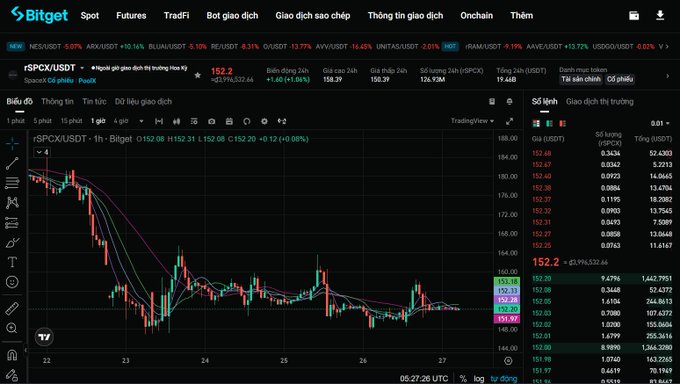Click the Tài sản chính tag
The height and width of the screenshot is (384, 680).
click(581, 79)
